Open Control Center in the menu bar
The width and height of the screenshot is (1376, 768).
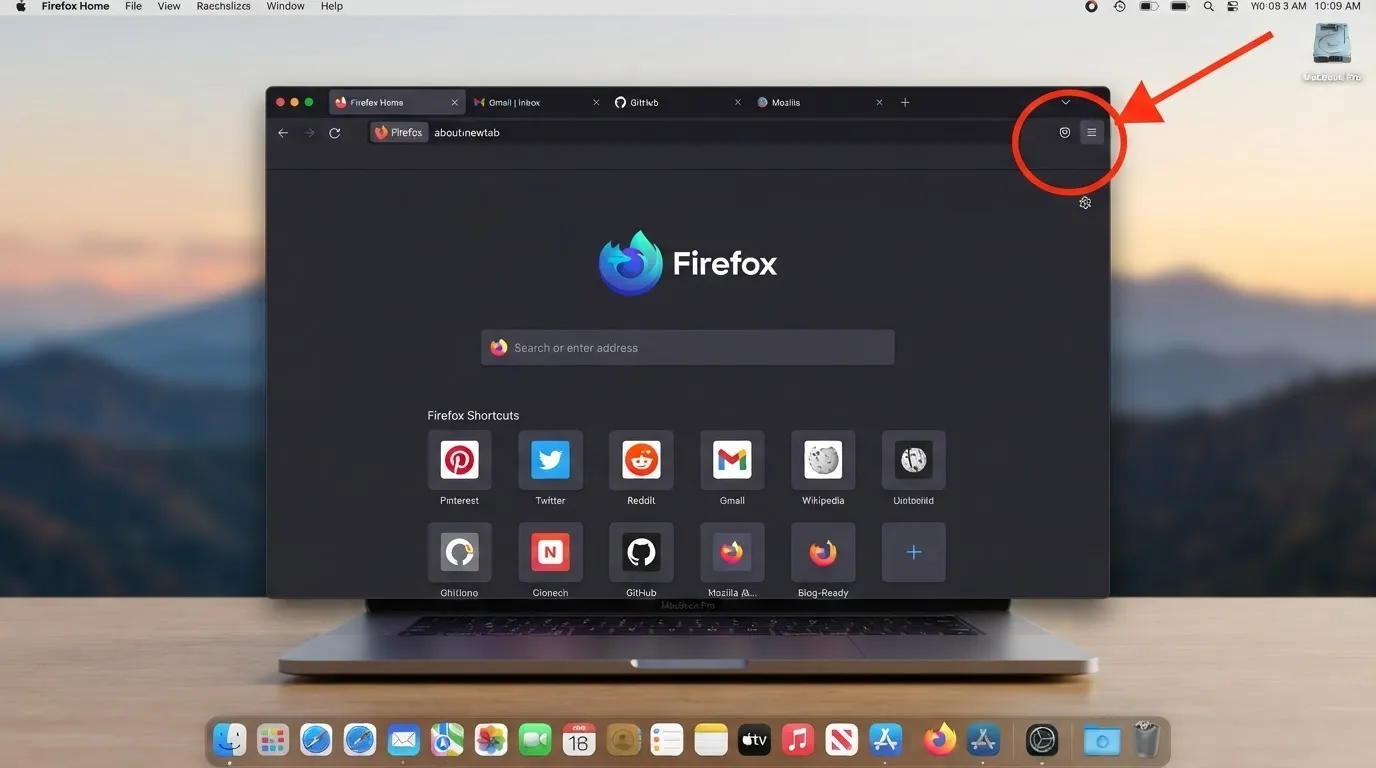tap(1232, 6)
